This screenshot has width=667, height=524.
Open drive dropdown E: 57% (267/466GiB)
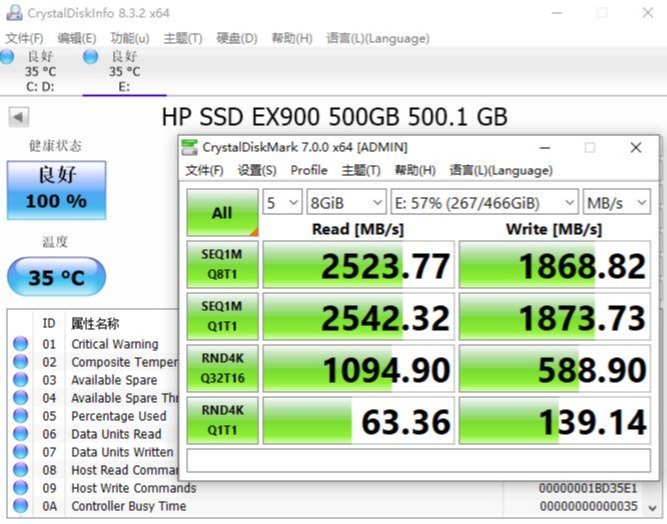click(485, 202)
